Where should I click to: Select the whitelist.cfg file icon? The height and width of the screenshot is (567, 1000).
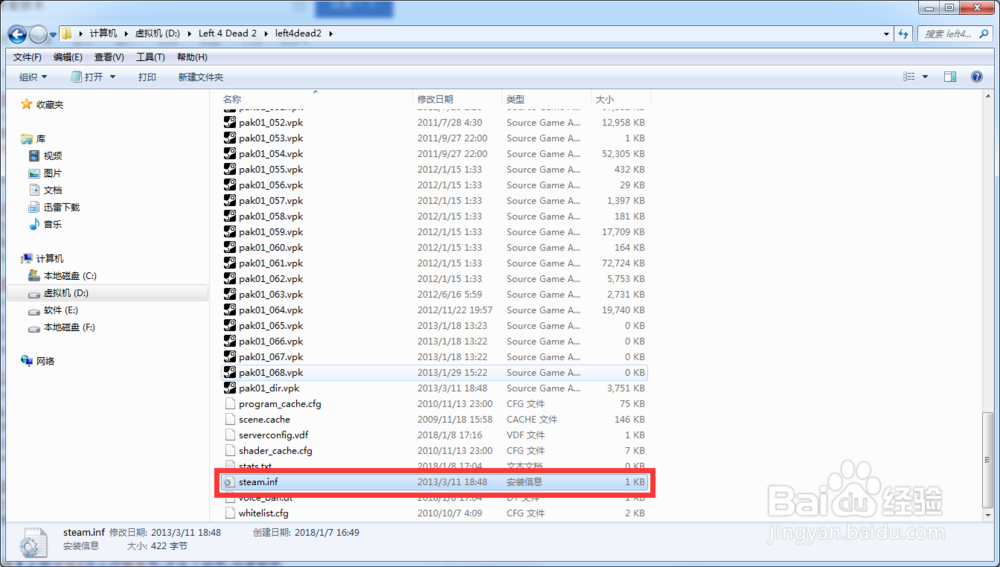click(230, 513)
